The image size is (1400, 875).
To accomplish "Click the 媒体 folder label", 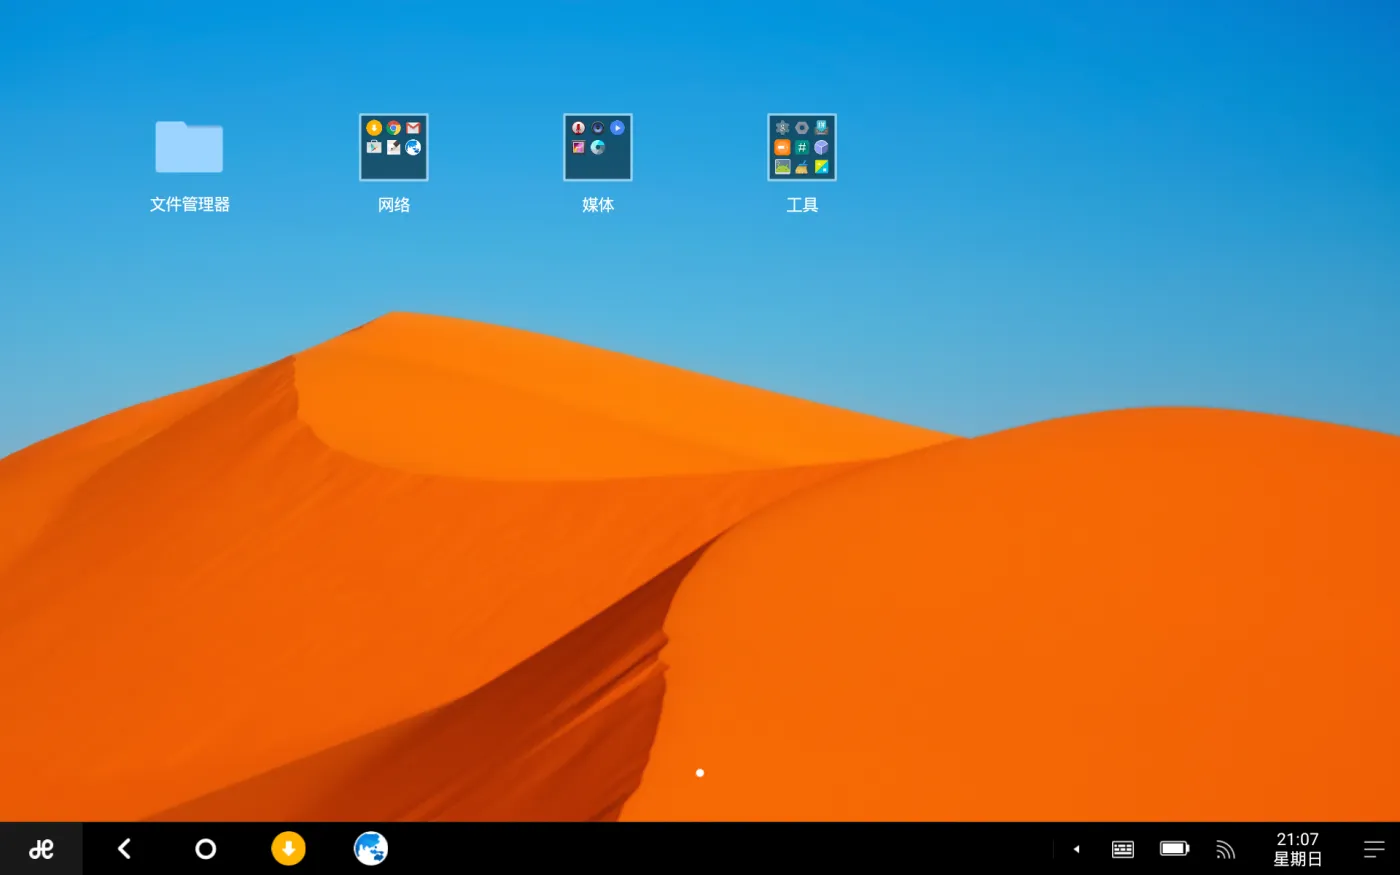I will pyautogui.click(x=598, y=205).
